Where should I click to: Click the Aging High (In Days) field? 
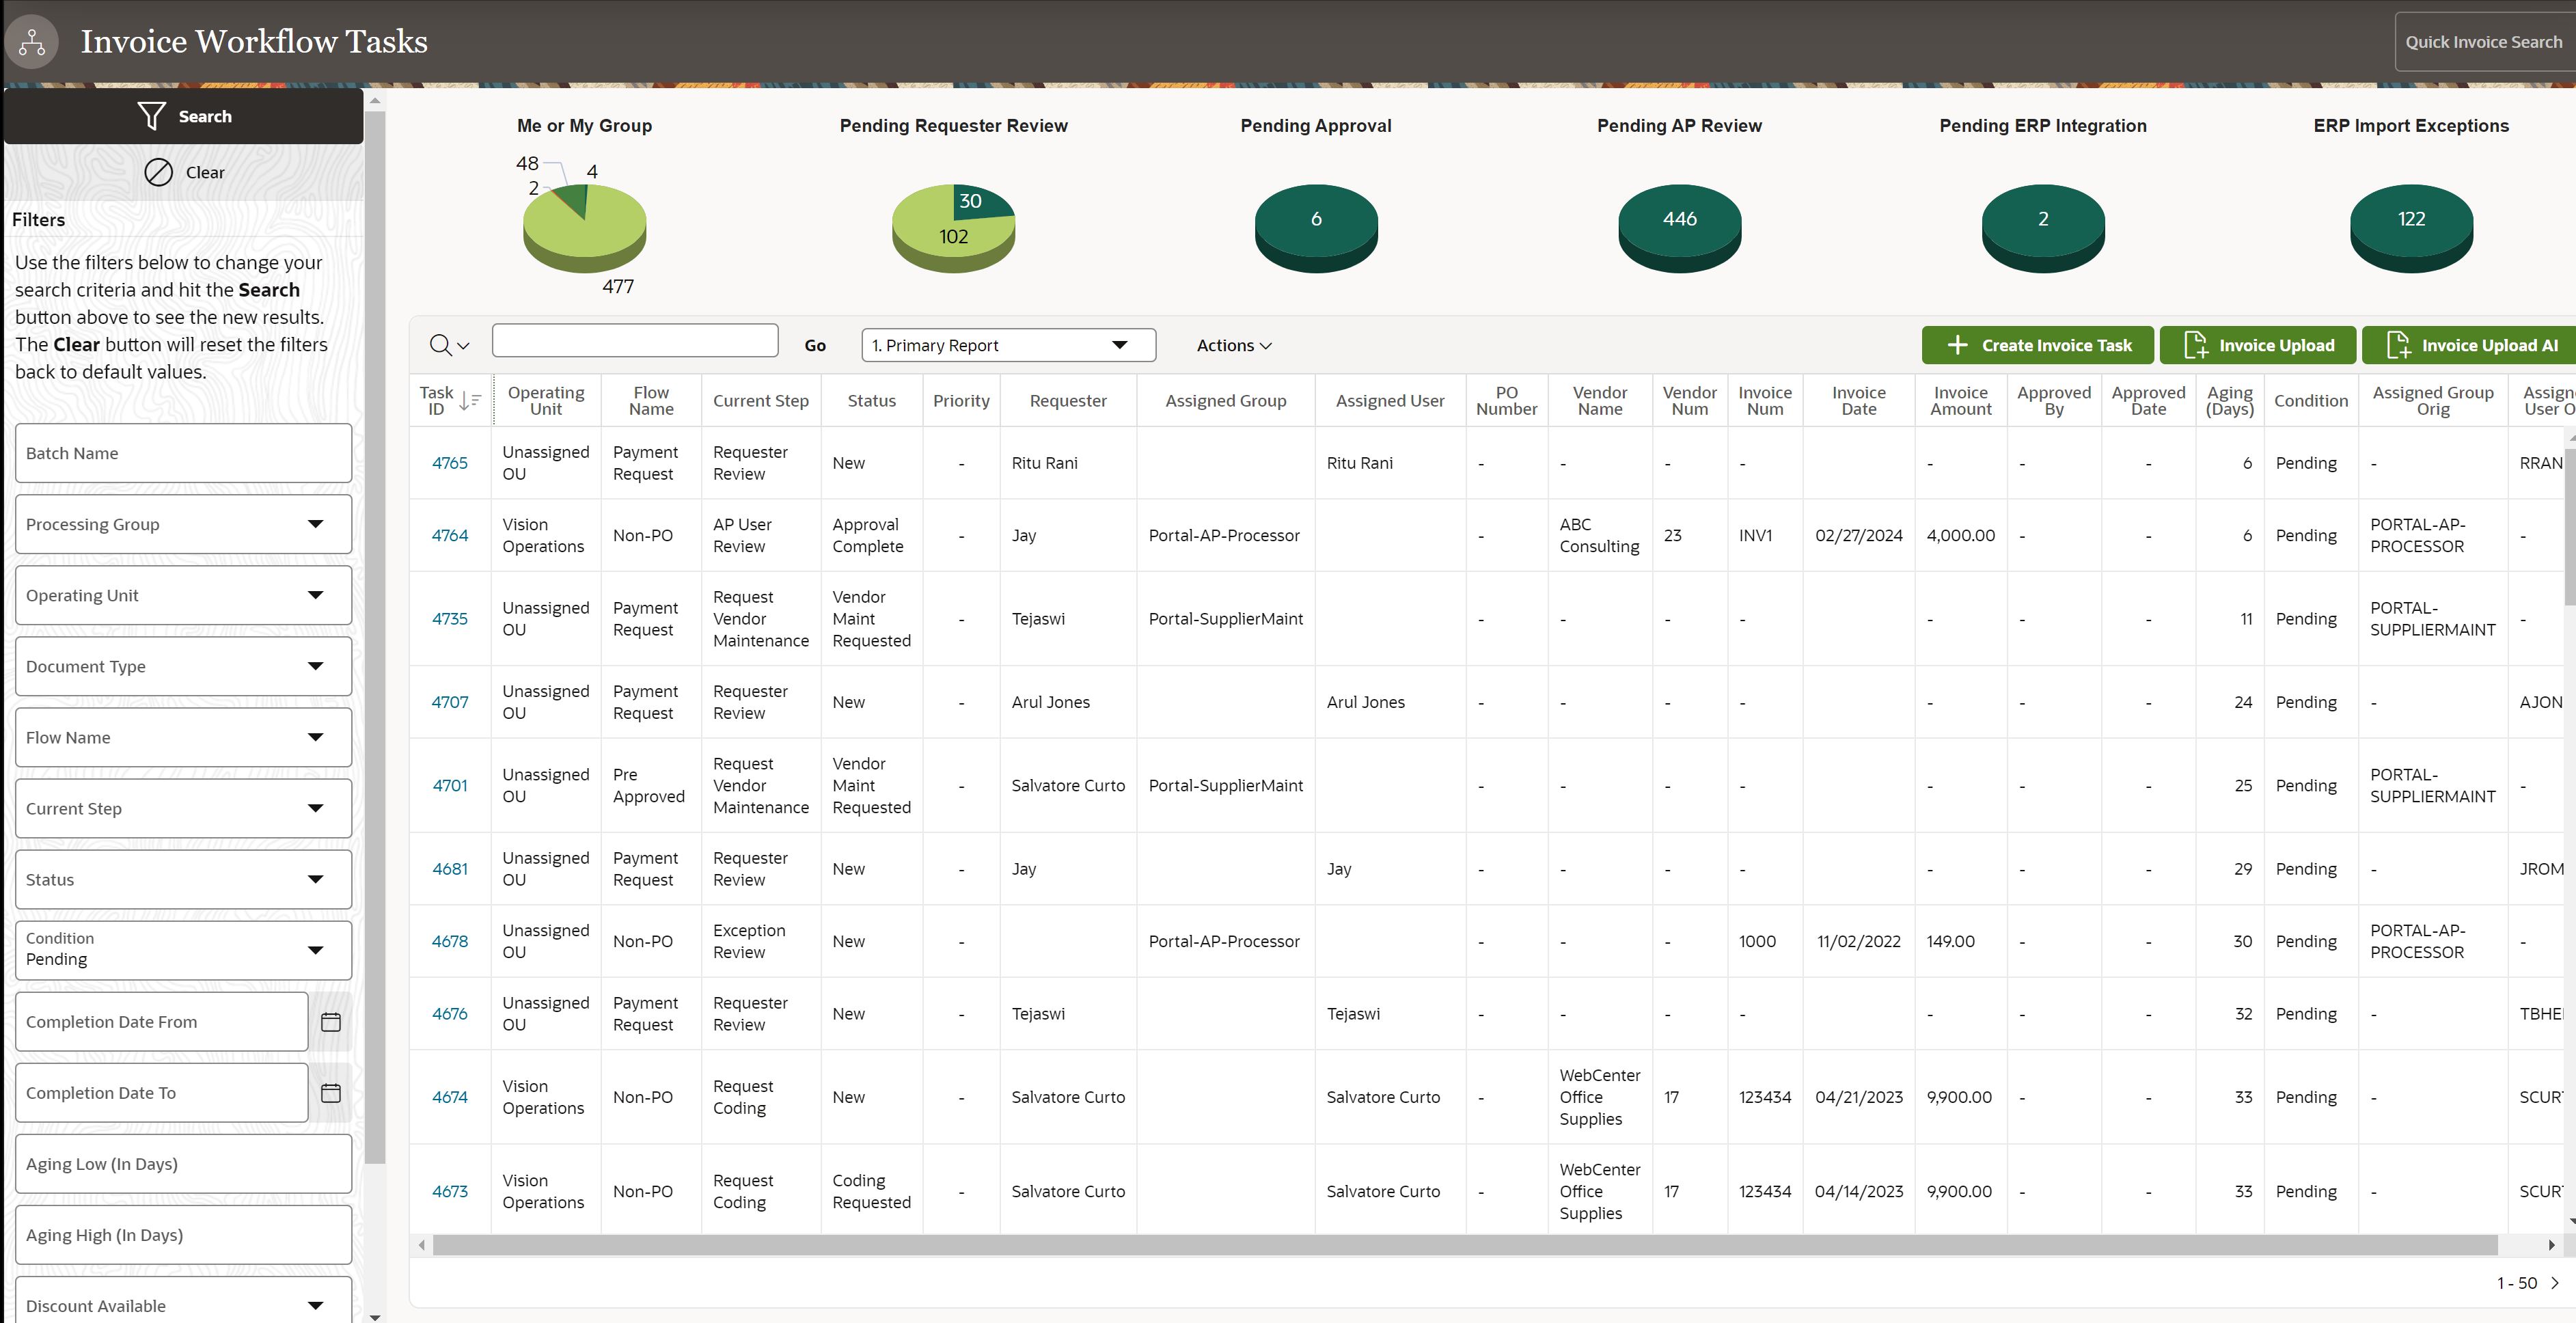click(x=184, y=1235)
